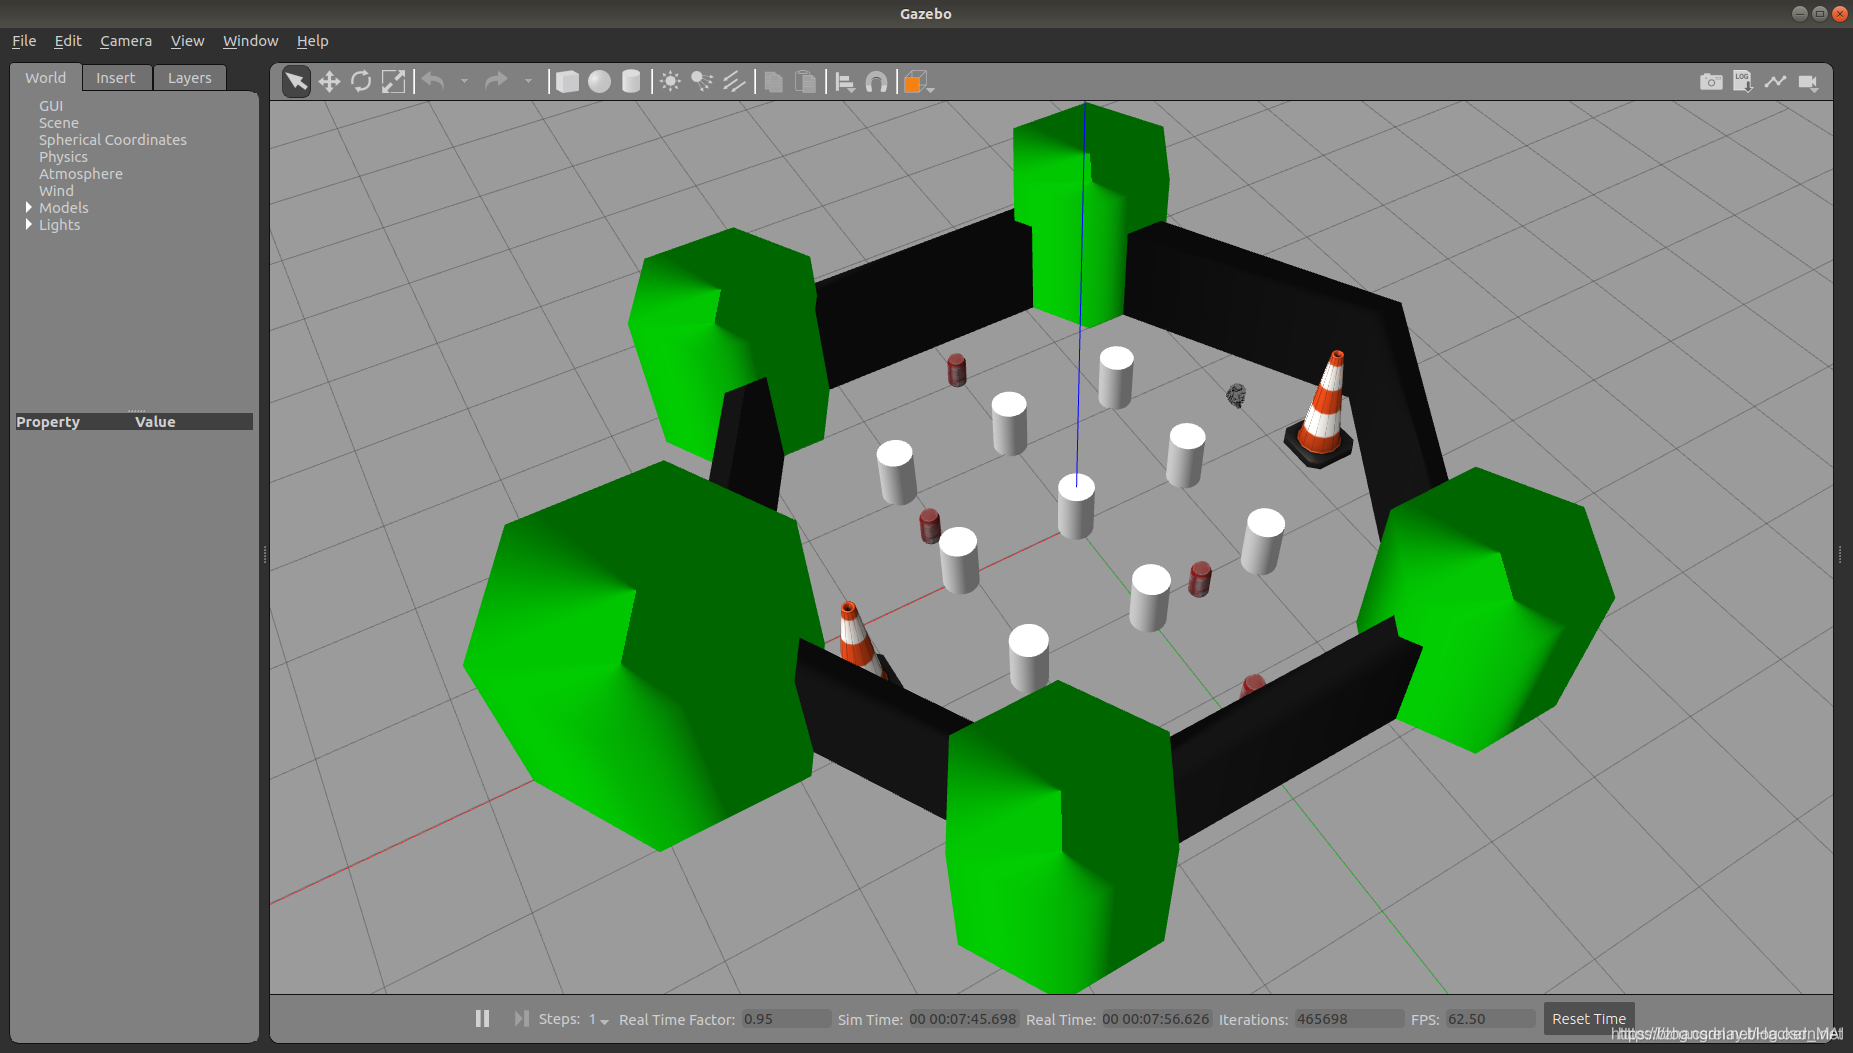Screen dimensions: 1853x1053
Task: Open the Steps count dropdown
Action: (x=599, y=1019)
